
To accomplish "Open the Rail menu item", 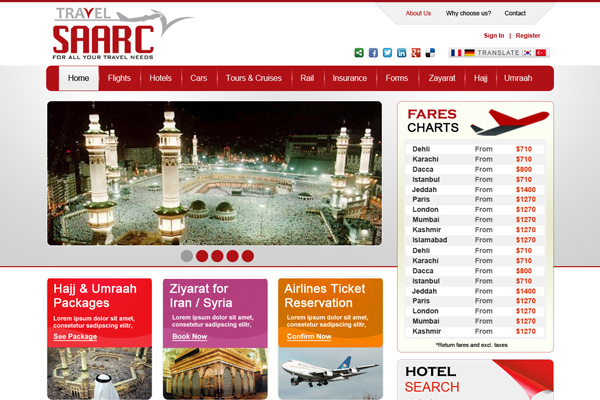I will click(307, 78).
